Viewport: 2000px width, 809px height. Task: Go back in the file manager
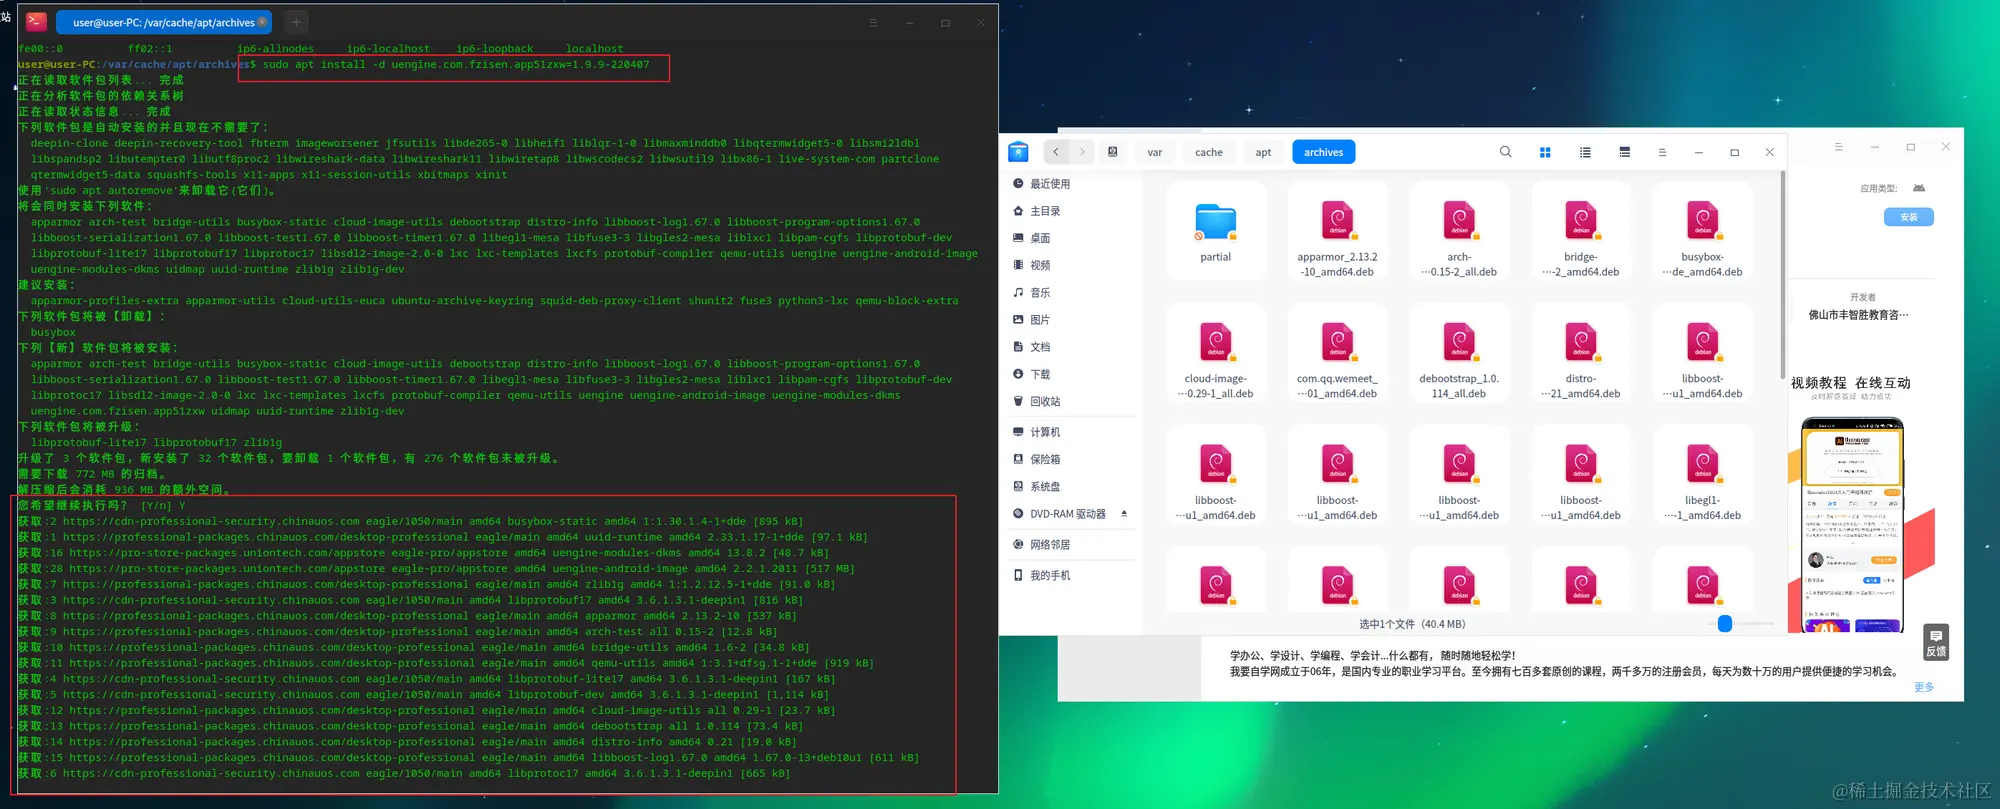[1056, 152]
